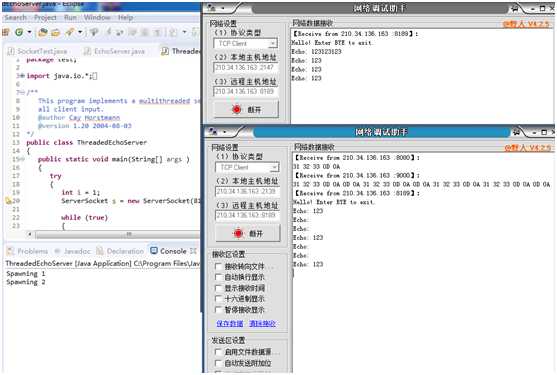Switch to the Javadoc tab
Image resolution: width=557 pixels, height=375 pixels.
72,251
